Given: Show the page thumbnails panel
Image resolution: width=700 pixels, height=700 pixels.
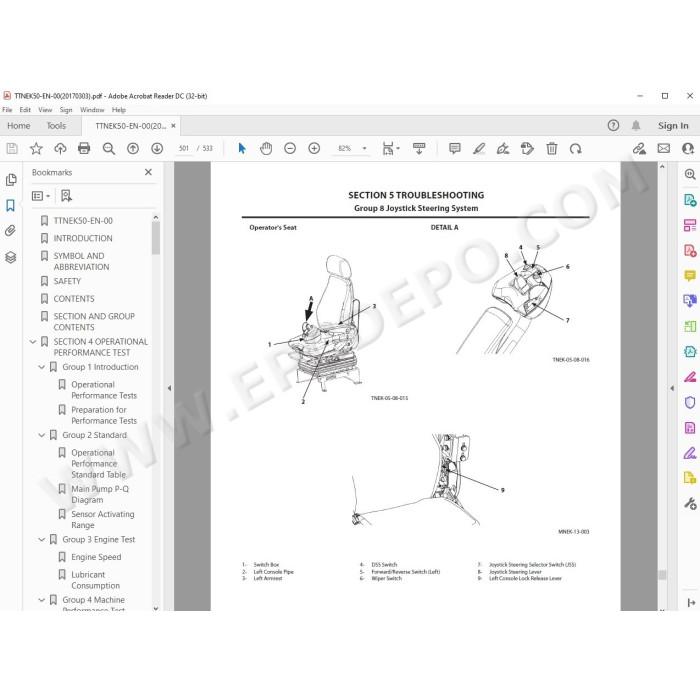Looking at the screenshot, I should click(x=11, y=179).
